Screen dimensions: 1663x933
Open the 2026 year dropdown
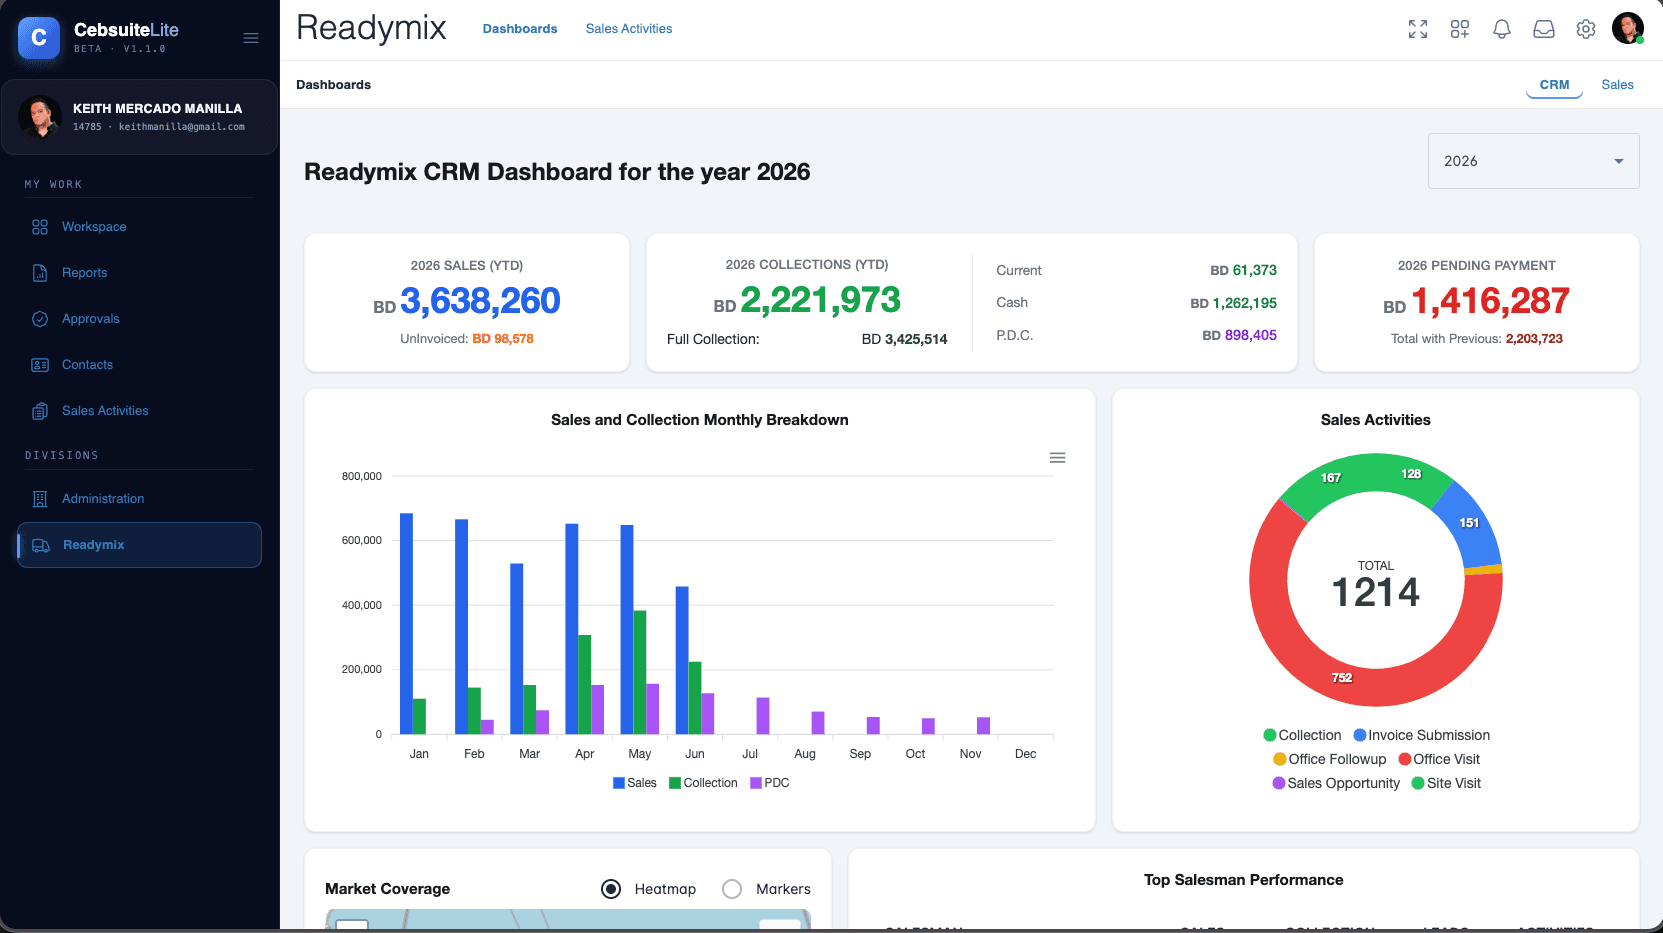tap(1533, 161)
